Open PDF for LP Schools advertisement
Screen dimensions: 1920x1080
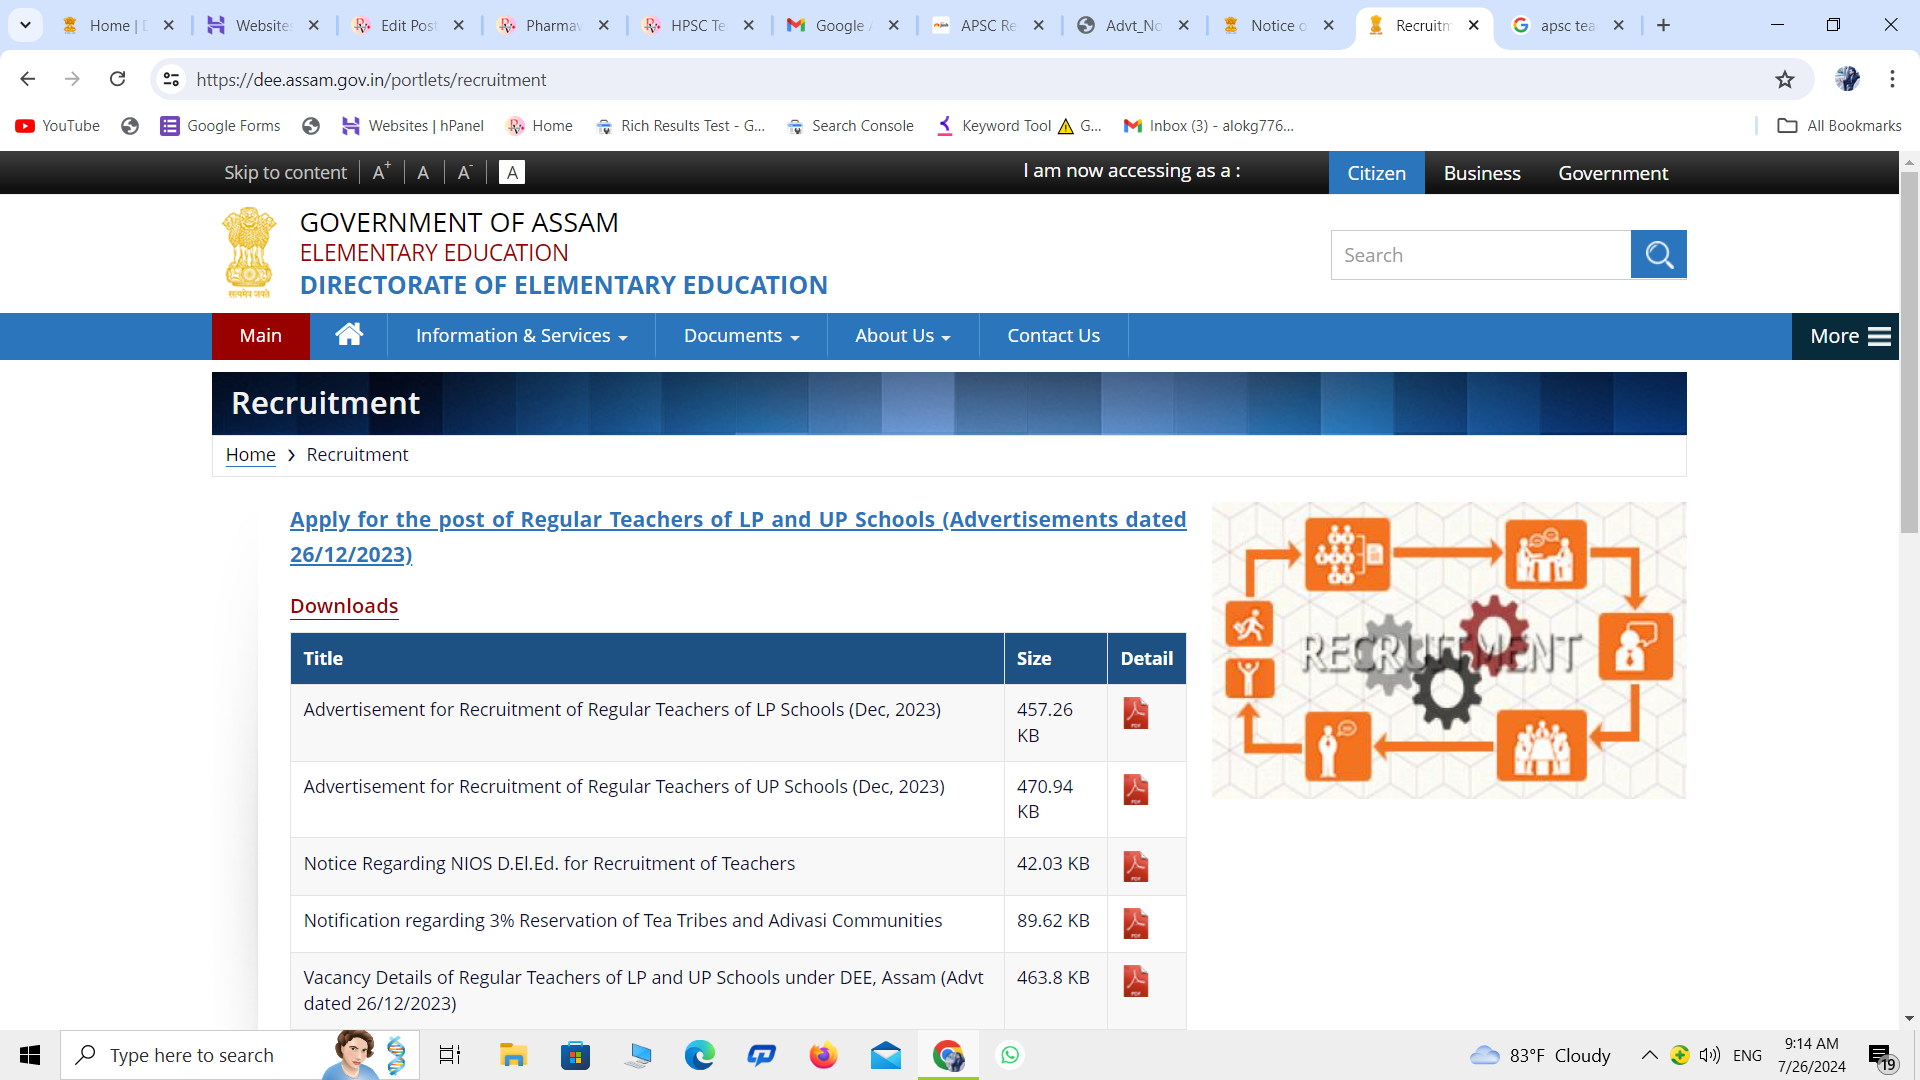(1136, 713)
